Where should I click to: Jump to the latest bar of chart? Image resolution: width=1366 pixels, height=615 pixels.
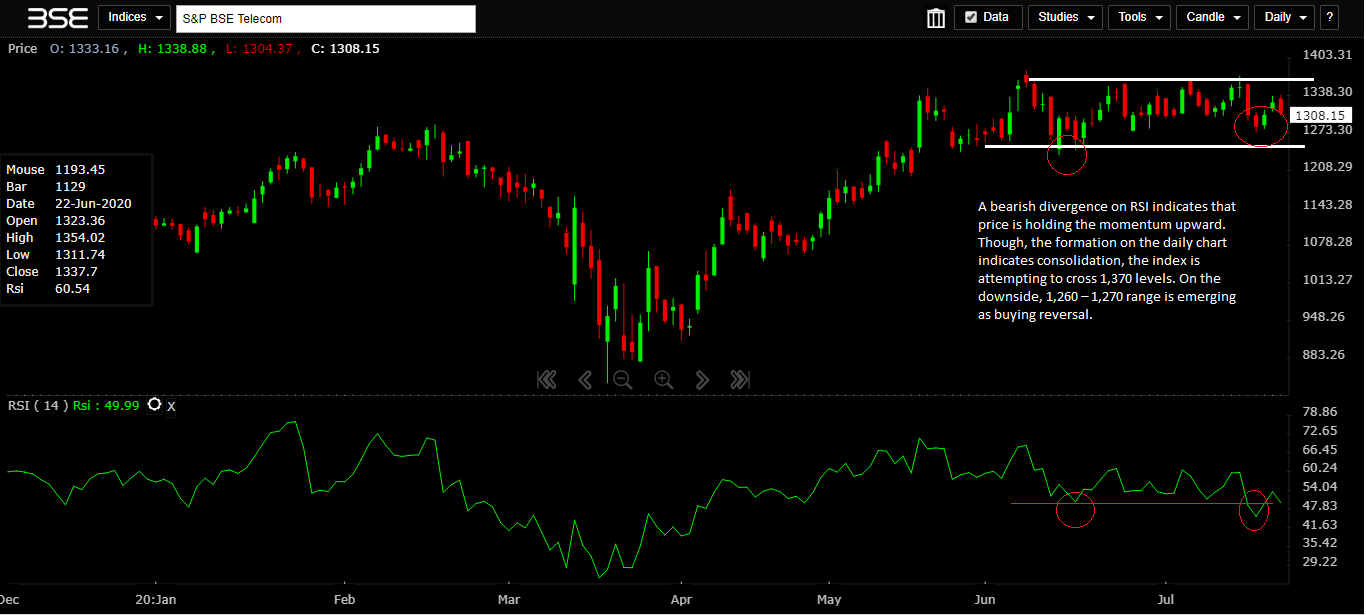(740, 380)
